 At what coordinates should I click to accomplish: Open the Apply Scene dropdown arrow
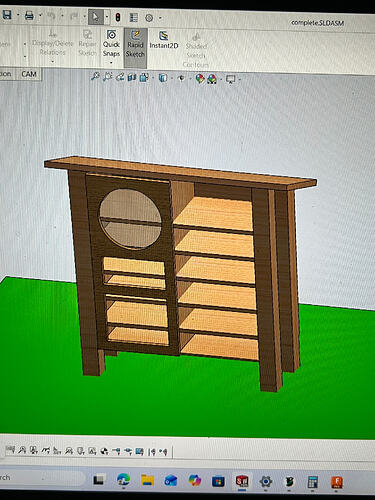pos(221,80)
